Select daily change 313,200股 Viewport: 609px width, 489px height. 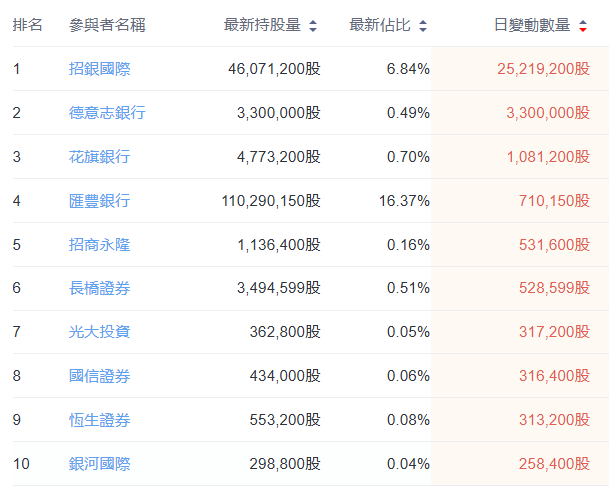click(555, 420)
